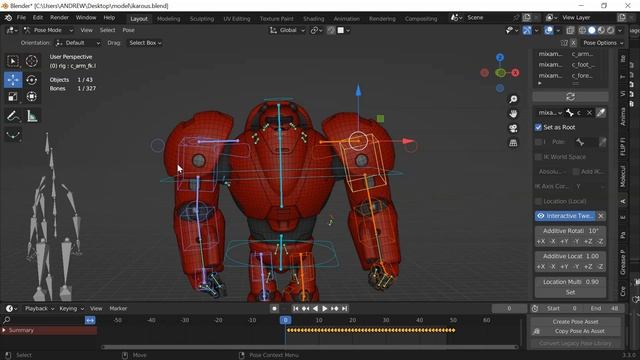
Task: Toggle auto keying record button
Action: tap(274, 309)
